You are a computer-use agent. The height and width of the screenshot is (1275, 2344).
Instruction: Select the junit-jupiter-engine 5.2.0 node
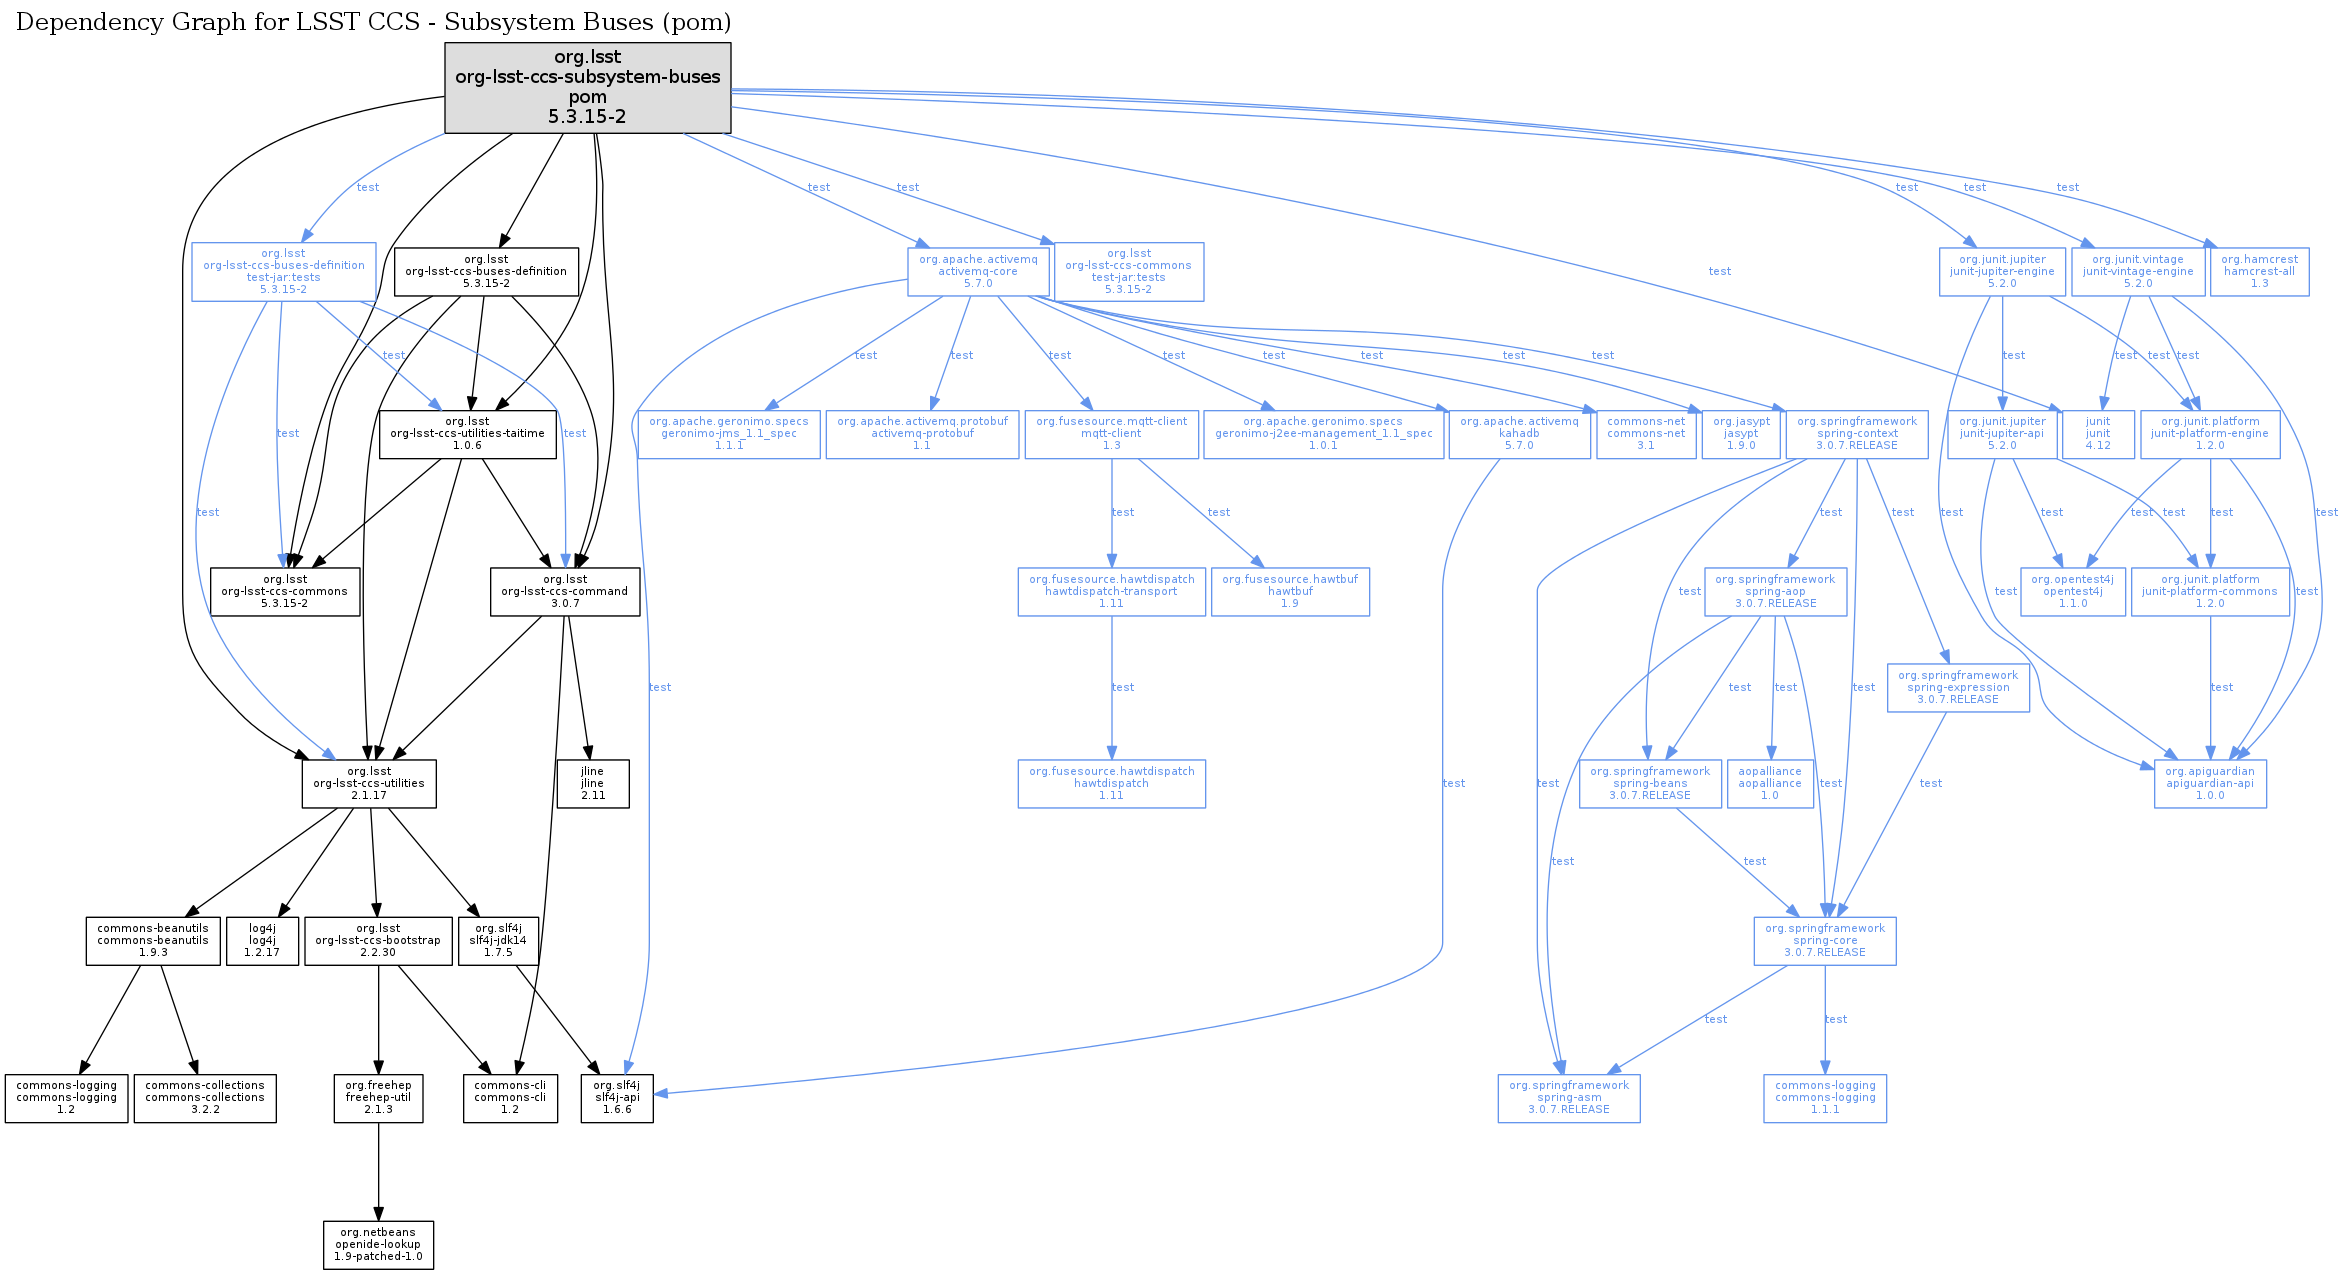pos(2001,271)
